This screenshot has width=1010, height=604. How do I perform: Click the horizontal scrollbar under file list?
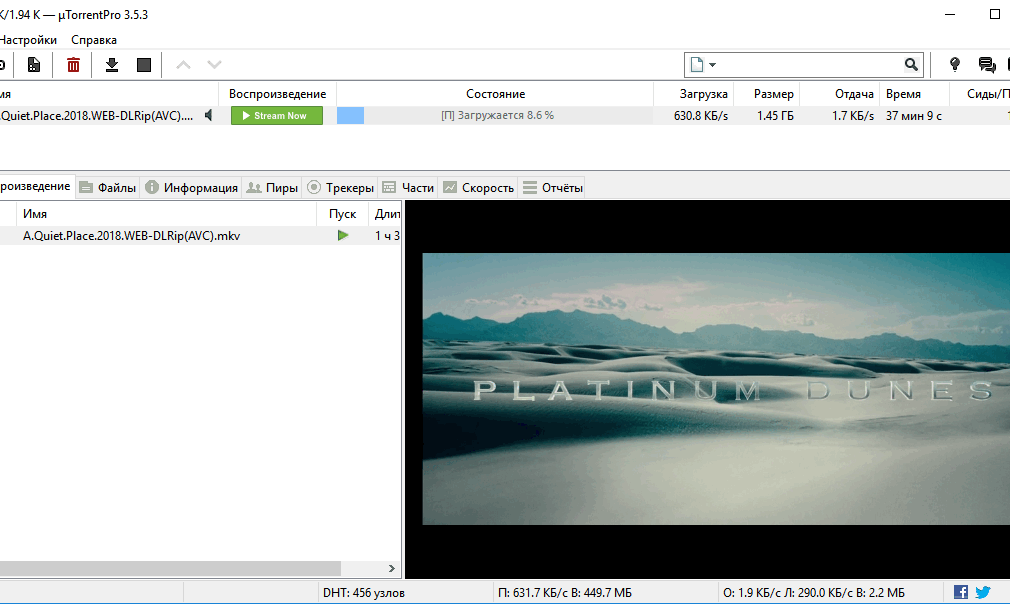(190, 568)
